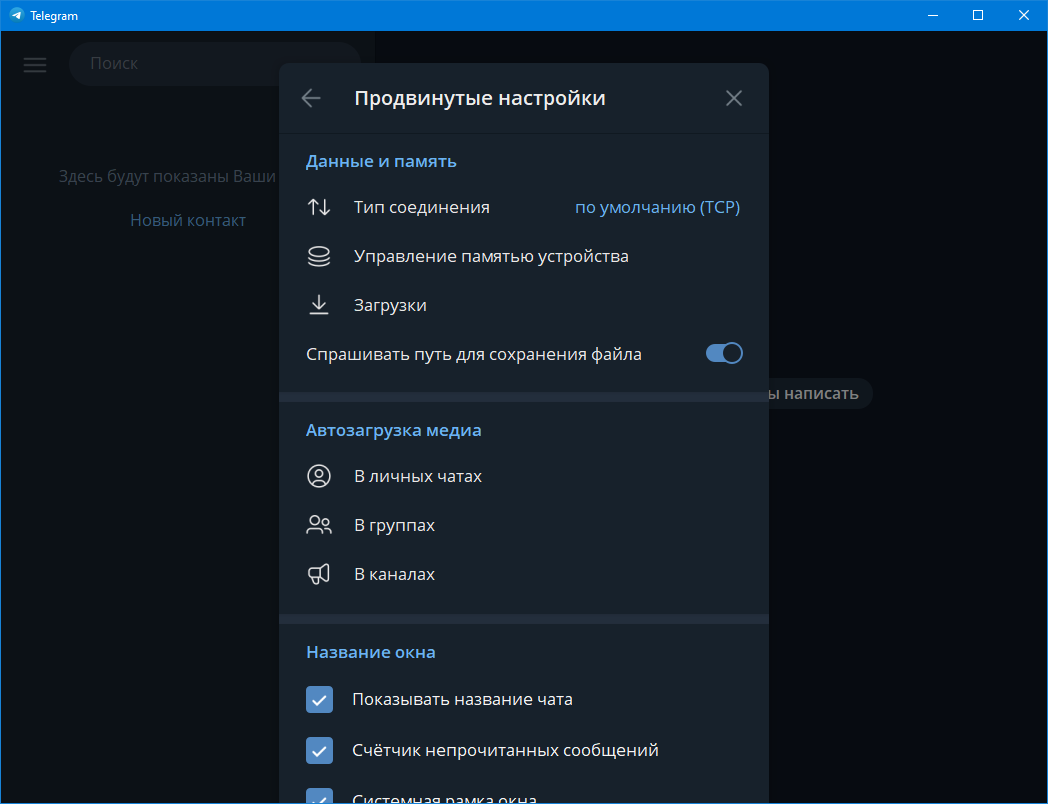Click the Продвинутые настройки title text
Viewport: 1048px width, 804px height.
pos(480,98)
